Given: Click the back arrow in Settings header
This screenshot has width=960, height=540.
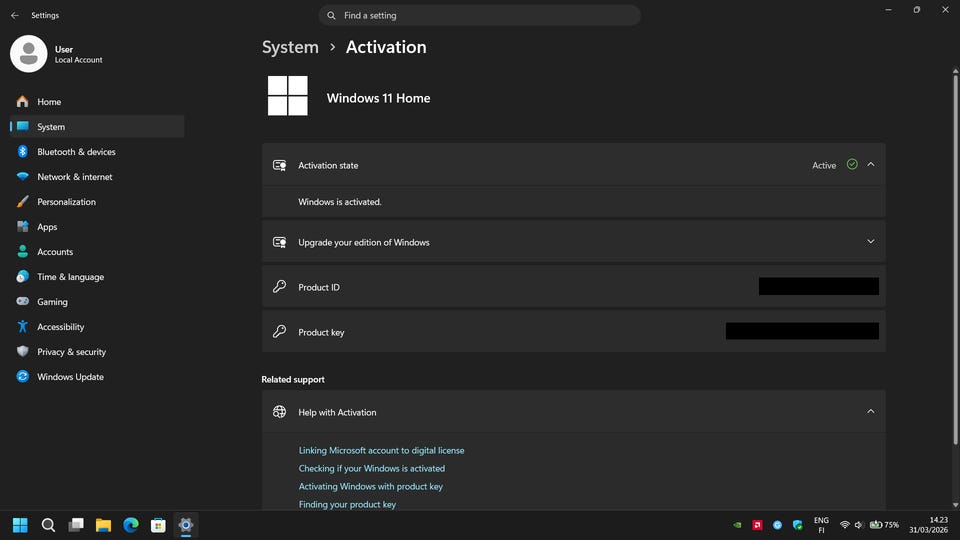Looking at the screenshot, I should coord(14,16).
